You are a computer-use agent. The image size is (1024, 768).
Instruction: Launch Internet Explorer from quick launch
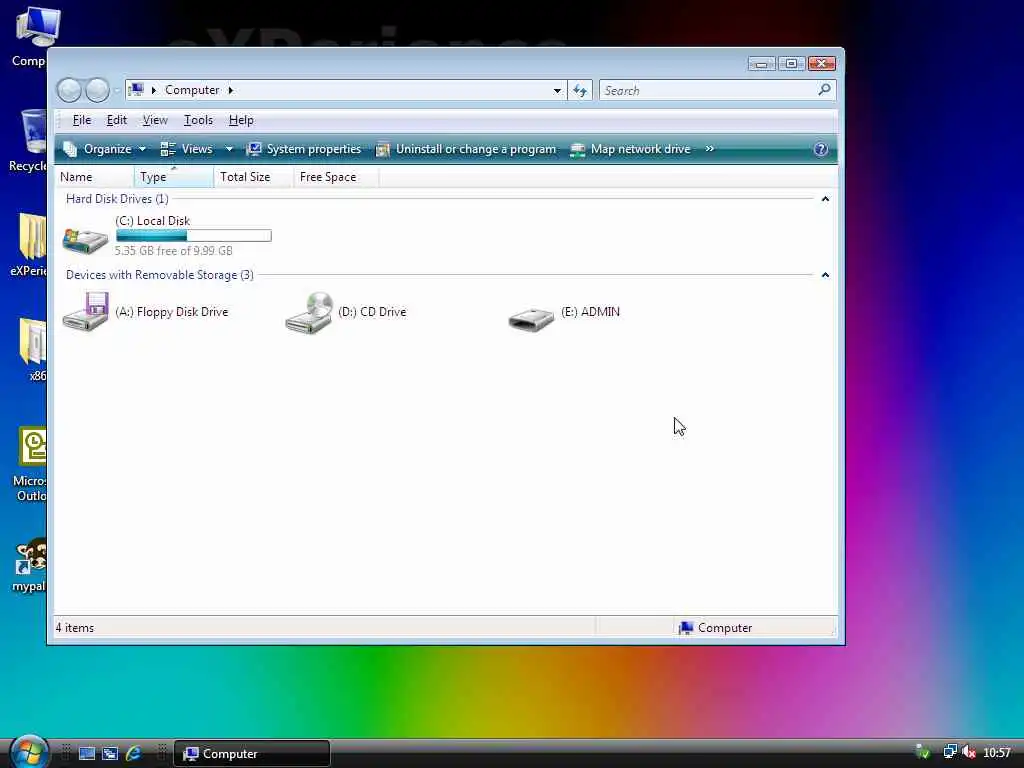tap(134, 754)
